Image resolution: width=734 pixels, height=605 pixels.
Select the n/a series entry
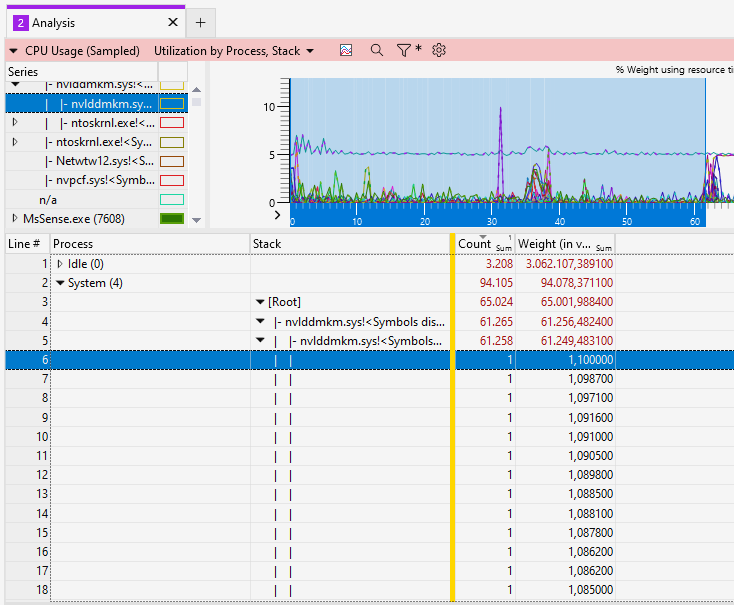pyautogui.click(x=48, y=200)
